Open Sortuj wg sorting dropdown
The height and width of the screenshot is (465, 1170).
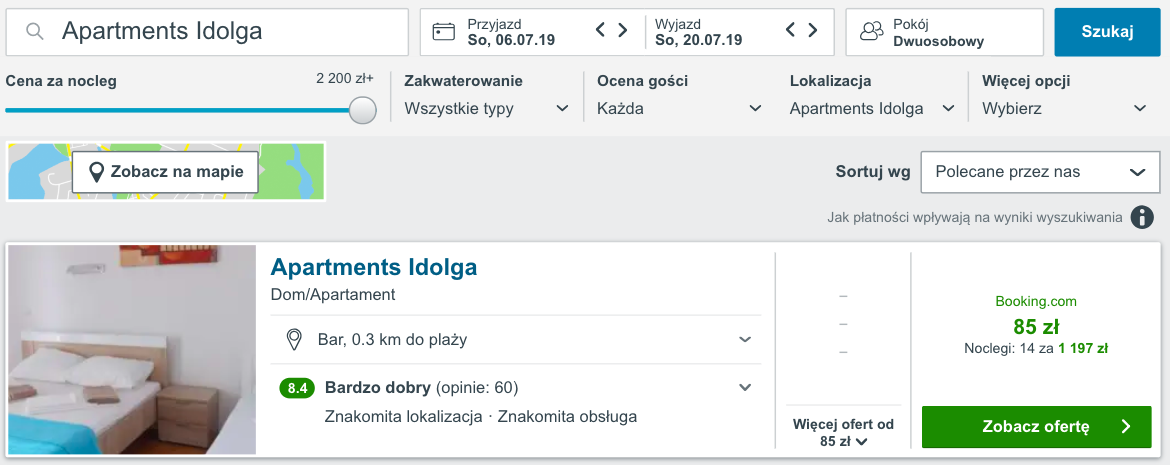(1039, 172)
